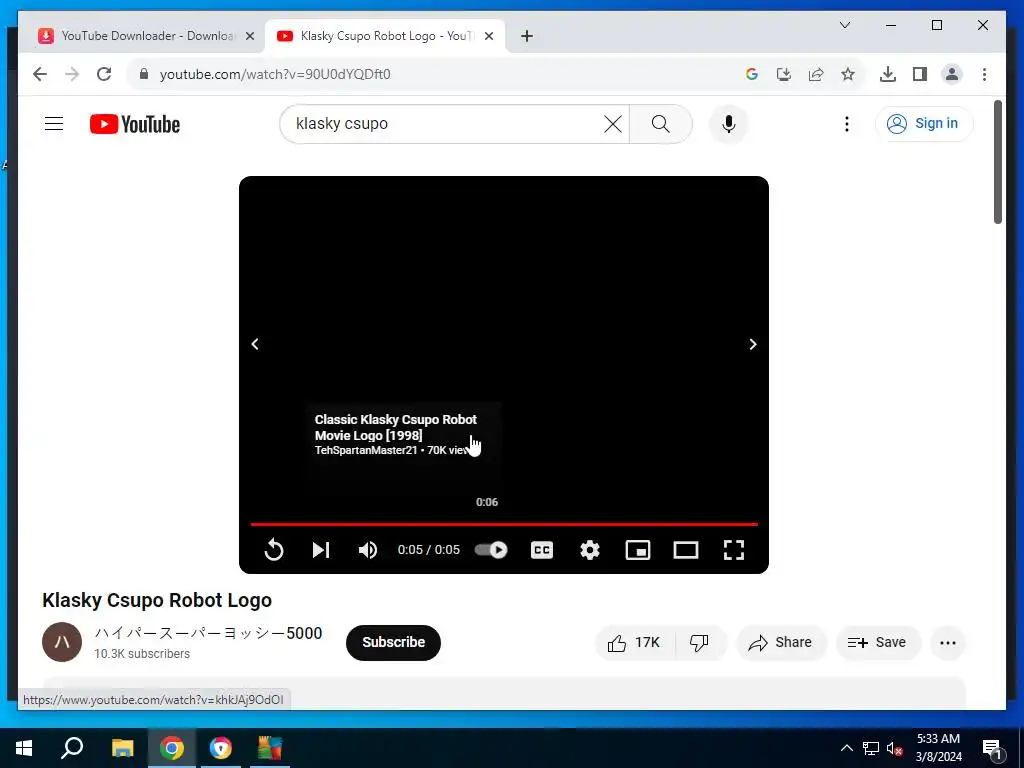Screen dimensions: 1024x768
Task: Enter fullscreen mode
Action: (734, 550)
